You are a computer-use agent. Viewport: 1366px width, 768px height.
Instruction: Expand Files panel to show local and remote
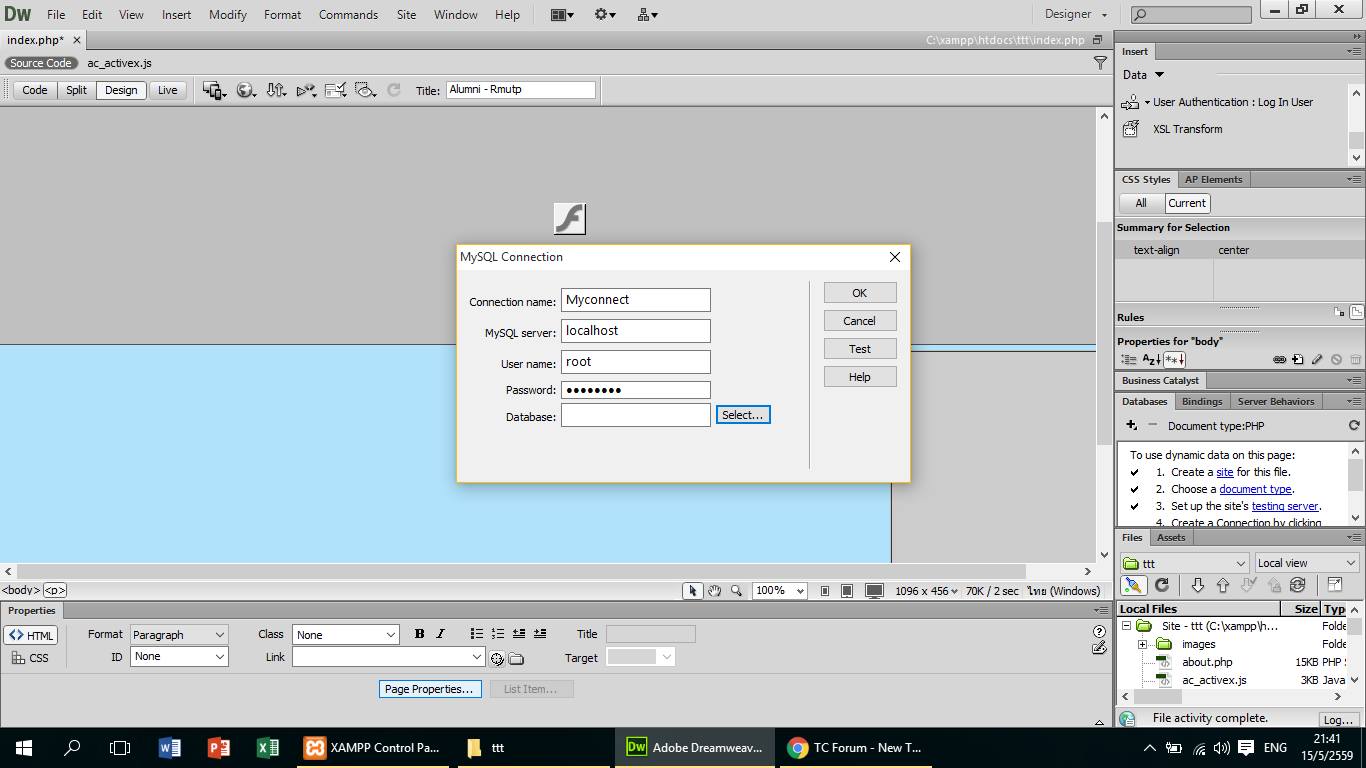[1335, 585]
